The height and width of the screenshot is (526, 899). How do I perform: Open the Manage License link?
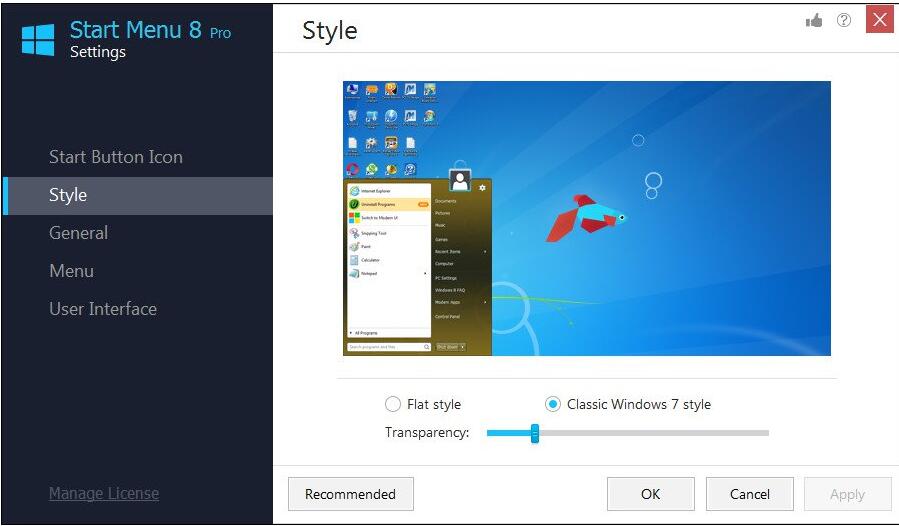[104, 493]
